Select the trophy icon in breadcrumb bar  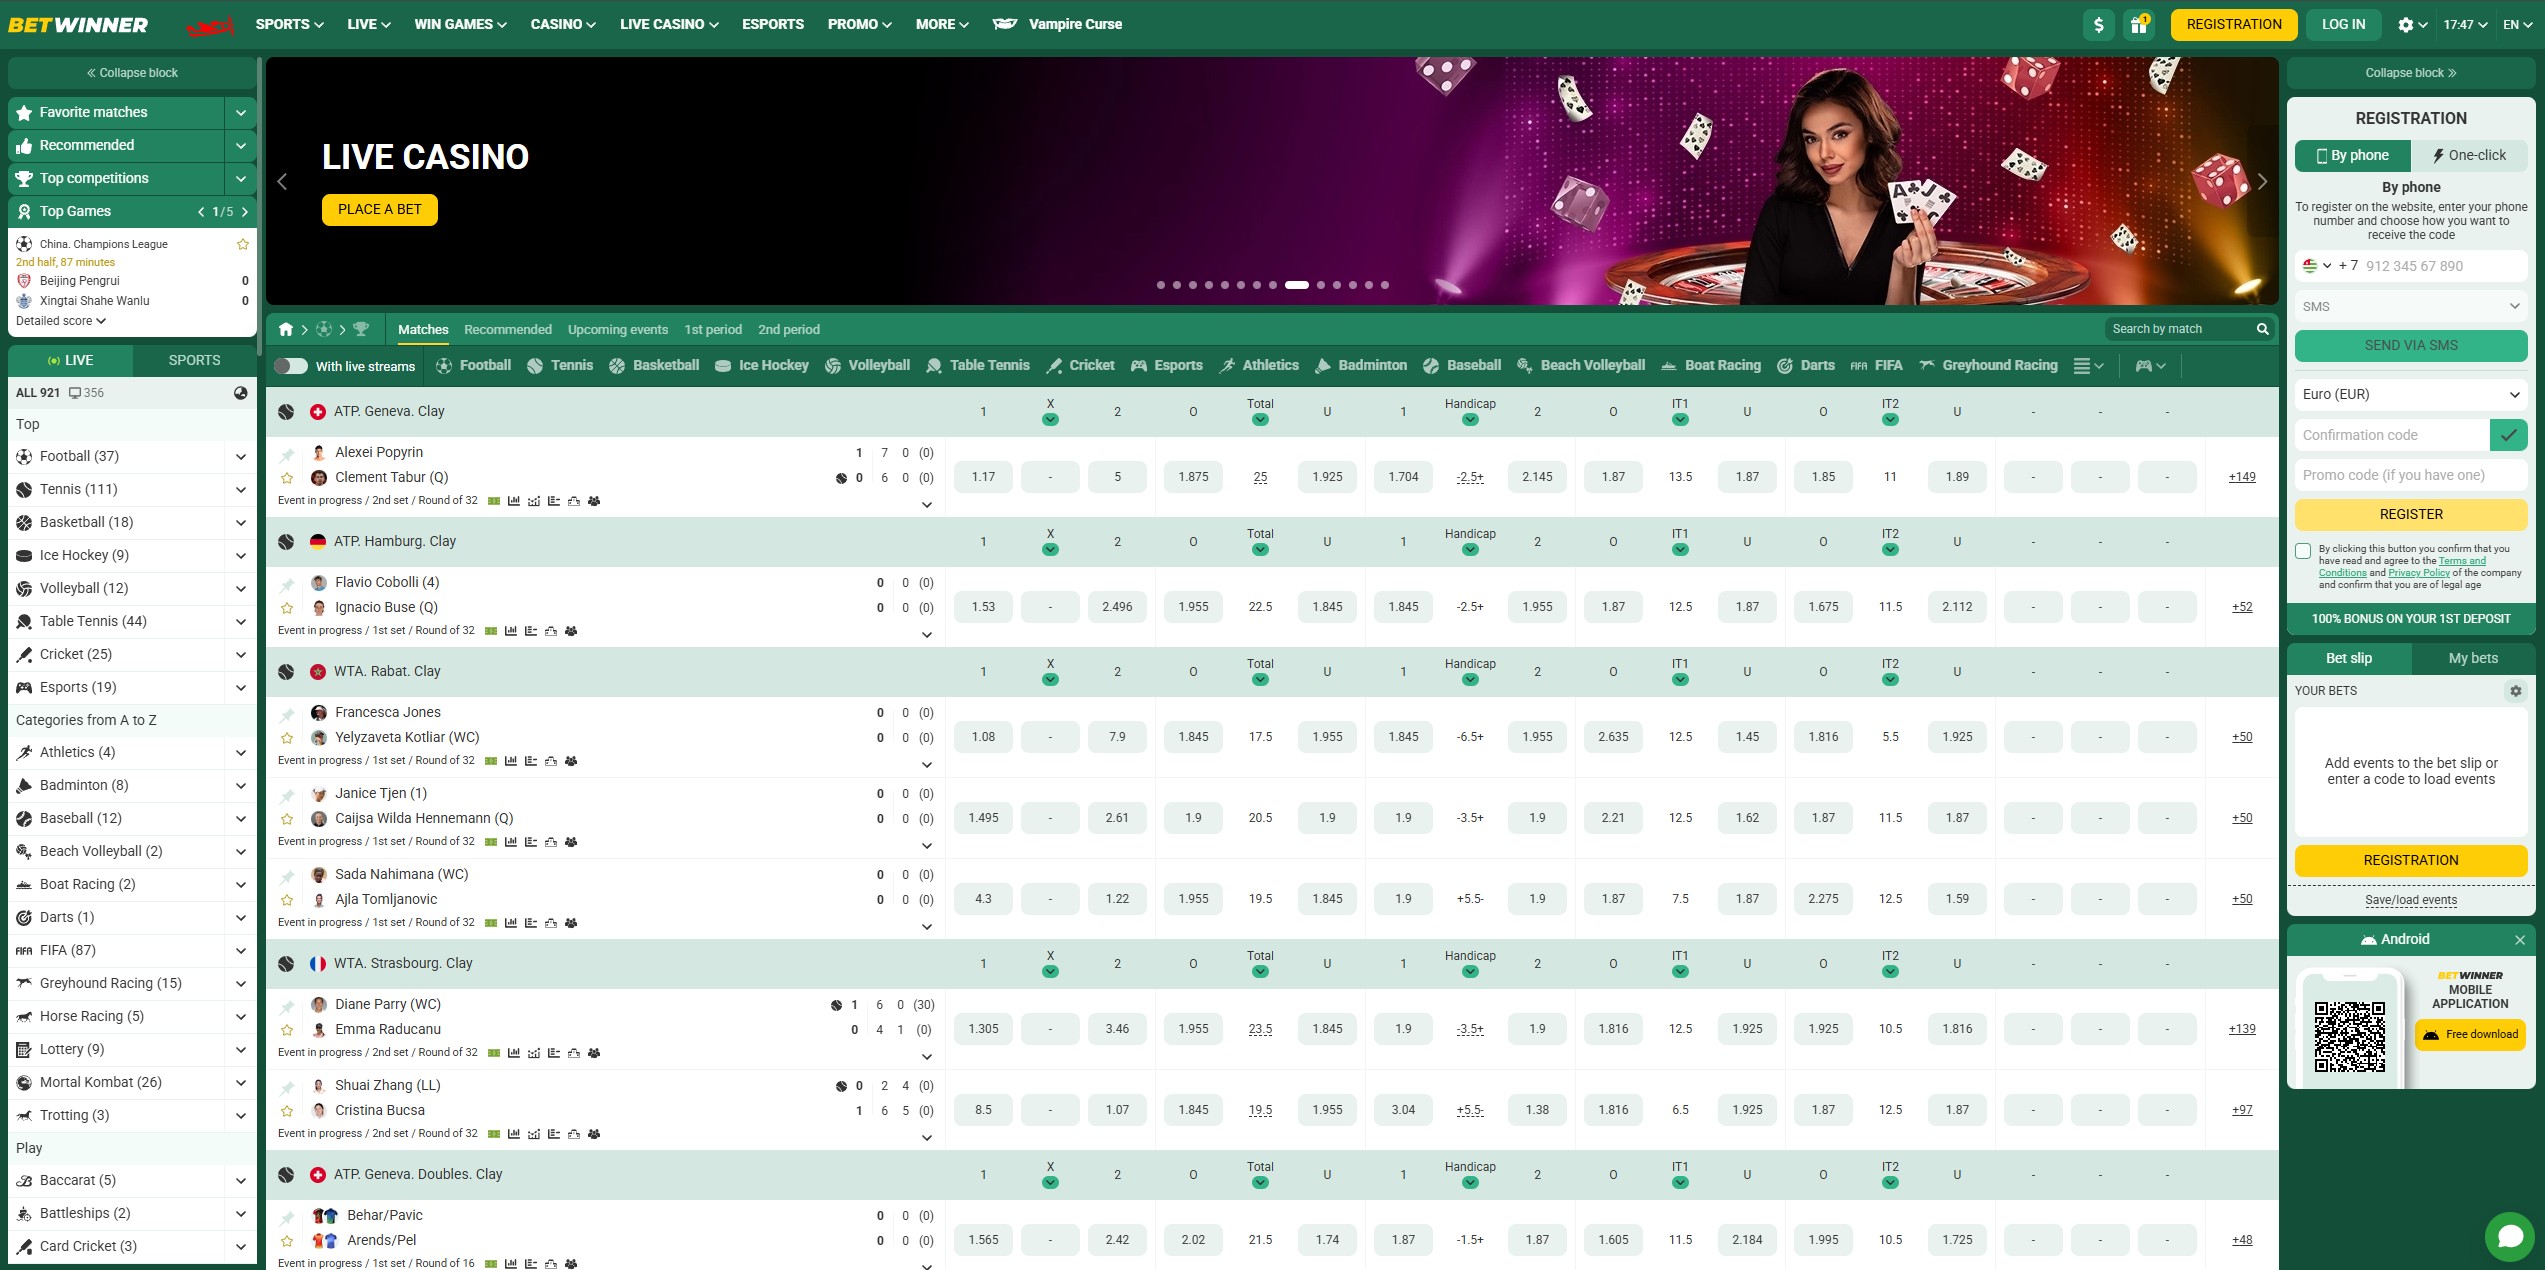tap(361, 329)
